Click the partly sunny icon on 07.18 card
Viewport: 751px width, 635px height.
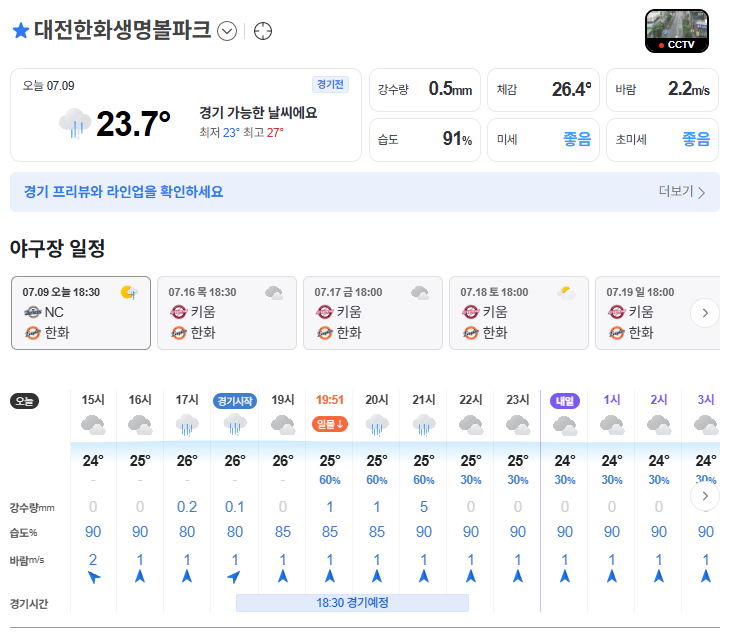566,293
